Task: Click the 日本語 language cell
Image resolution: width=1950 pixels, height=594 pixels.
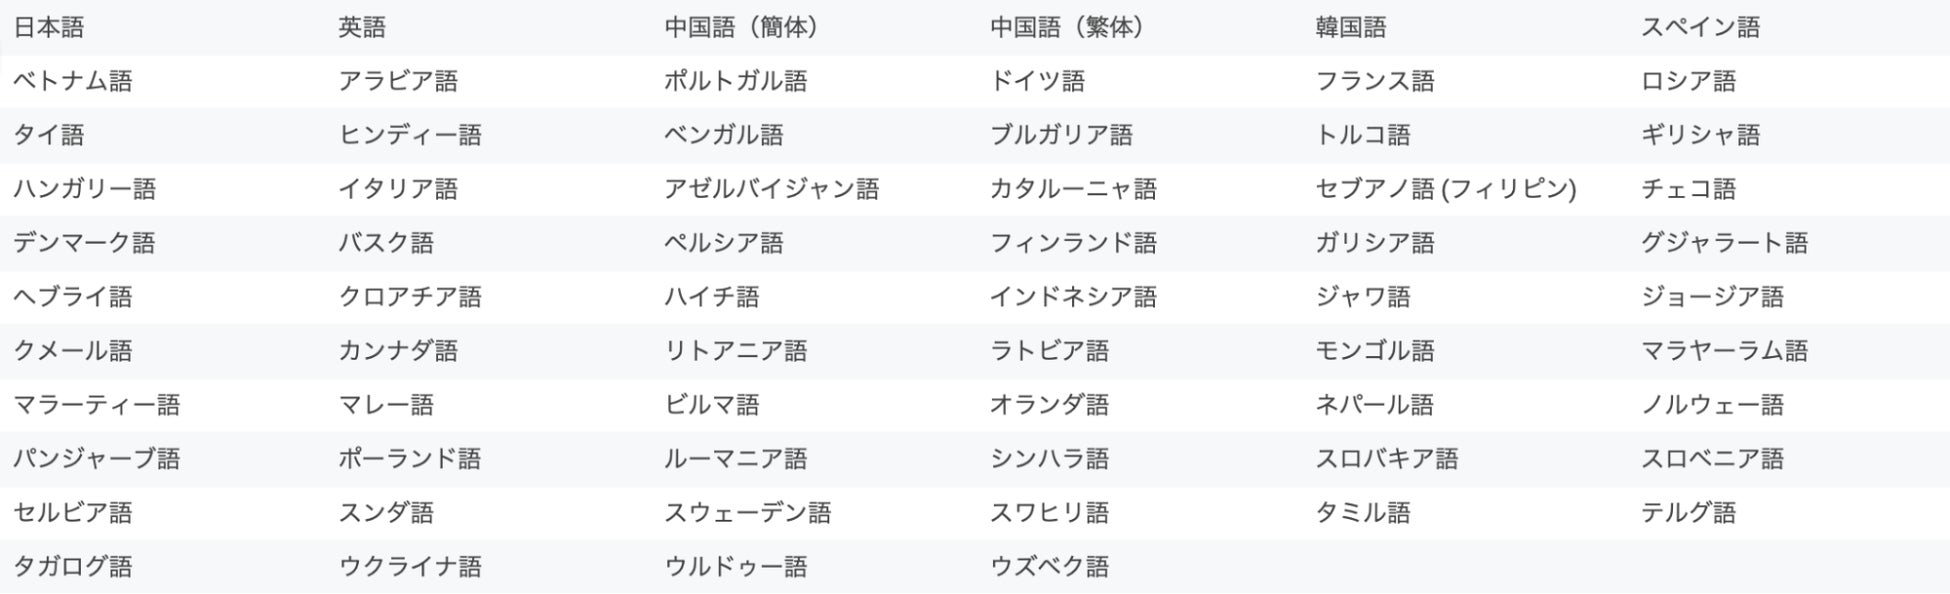Action: point(49,28)
